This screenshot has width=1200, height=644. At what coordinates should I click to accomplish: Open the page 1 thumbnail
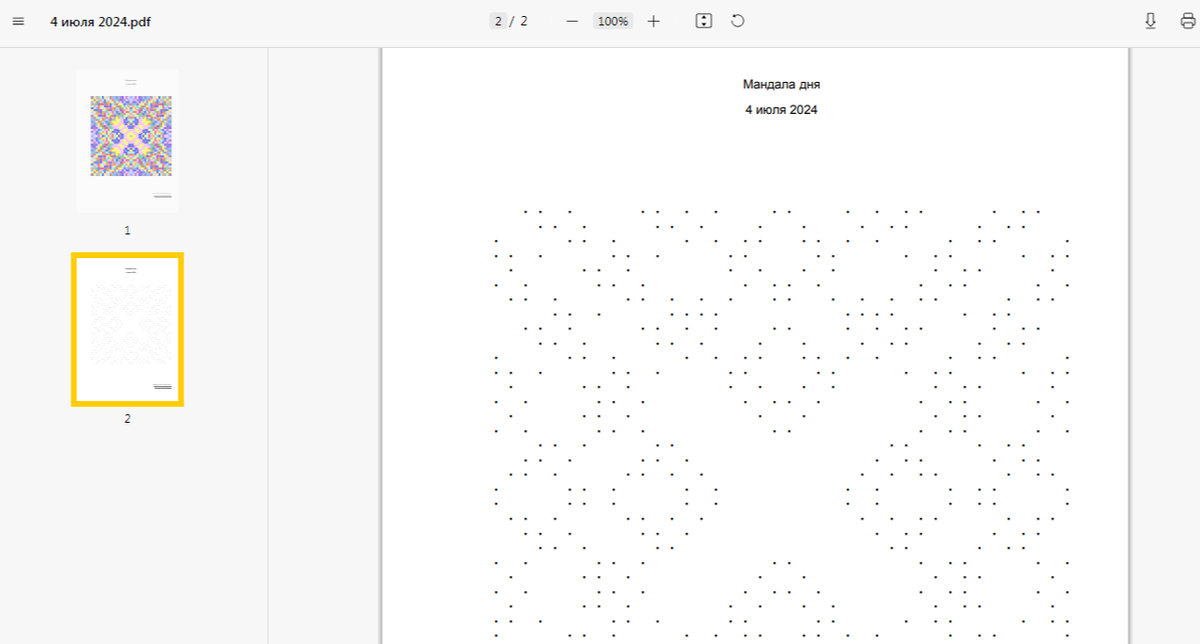point(127,140)
